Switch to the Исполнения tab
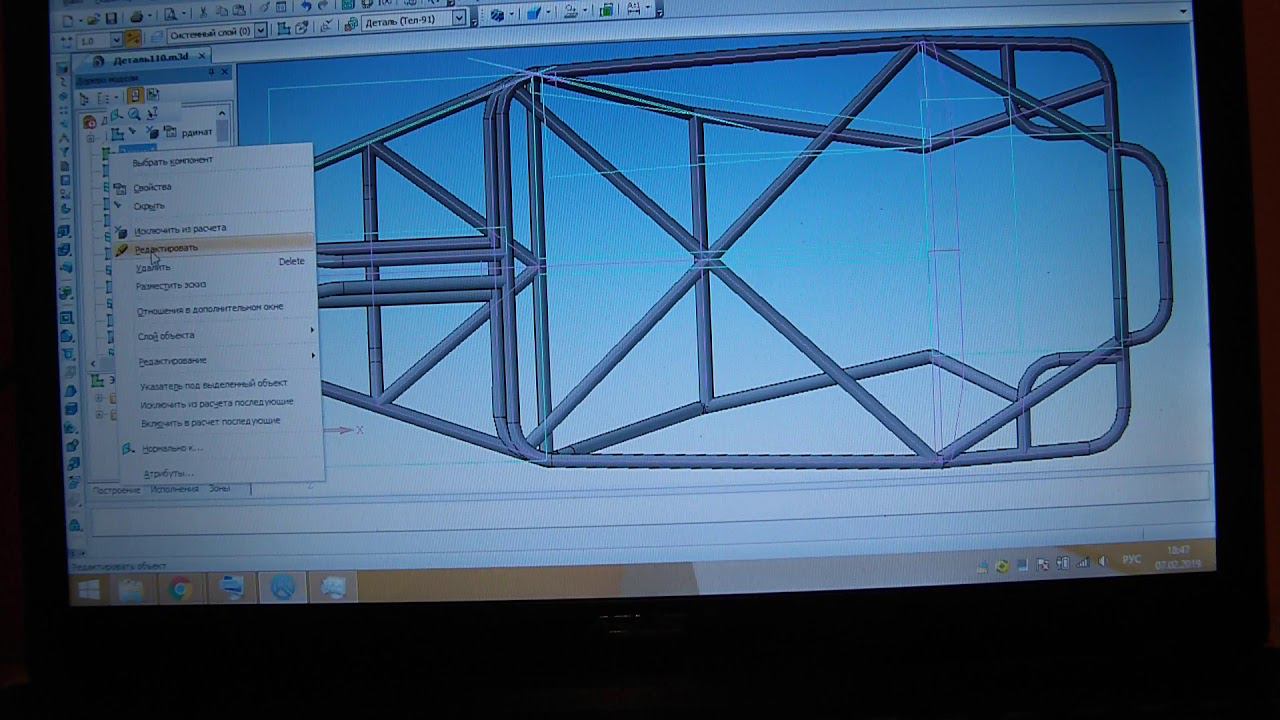The image size is (1280, 720). [176, 489]
